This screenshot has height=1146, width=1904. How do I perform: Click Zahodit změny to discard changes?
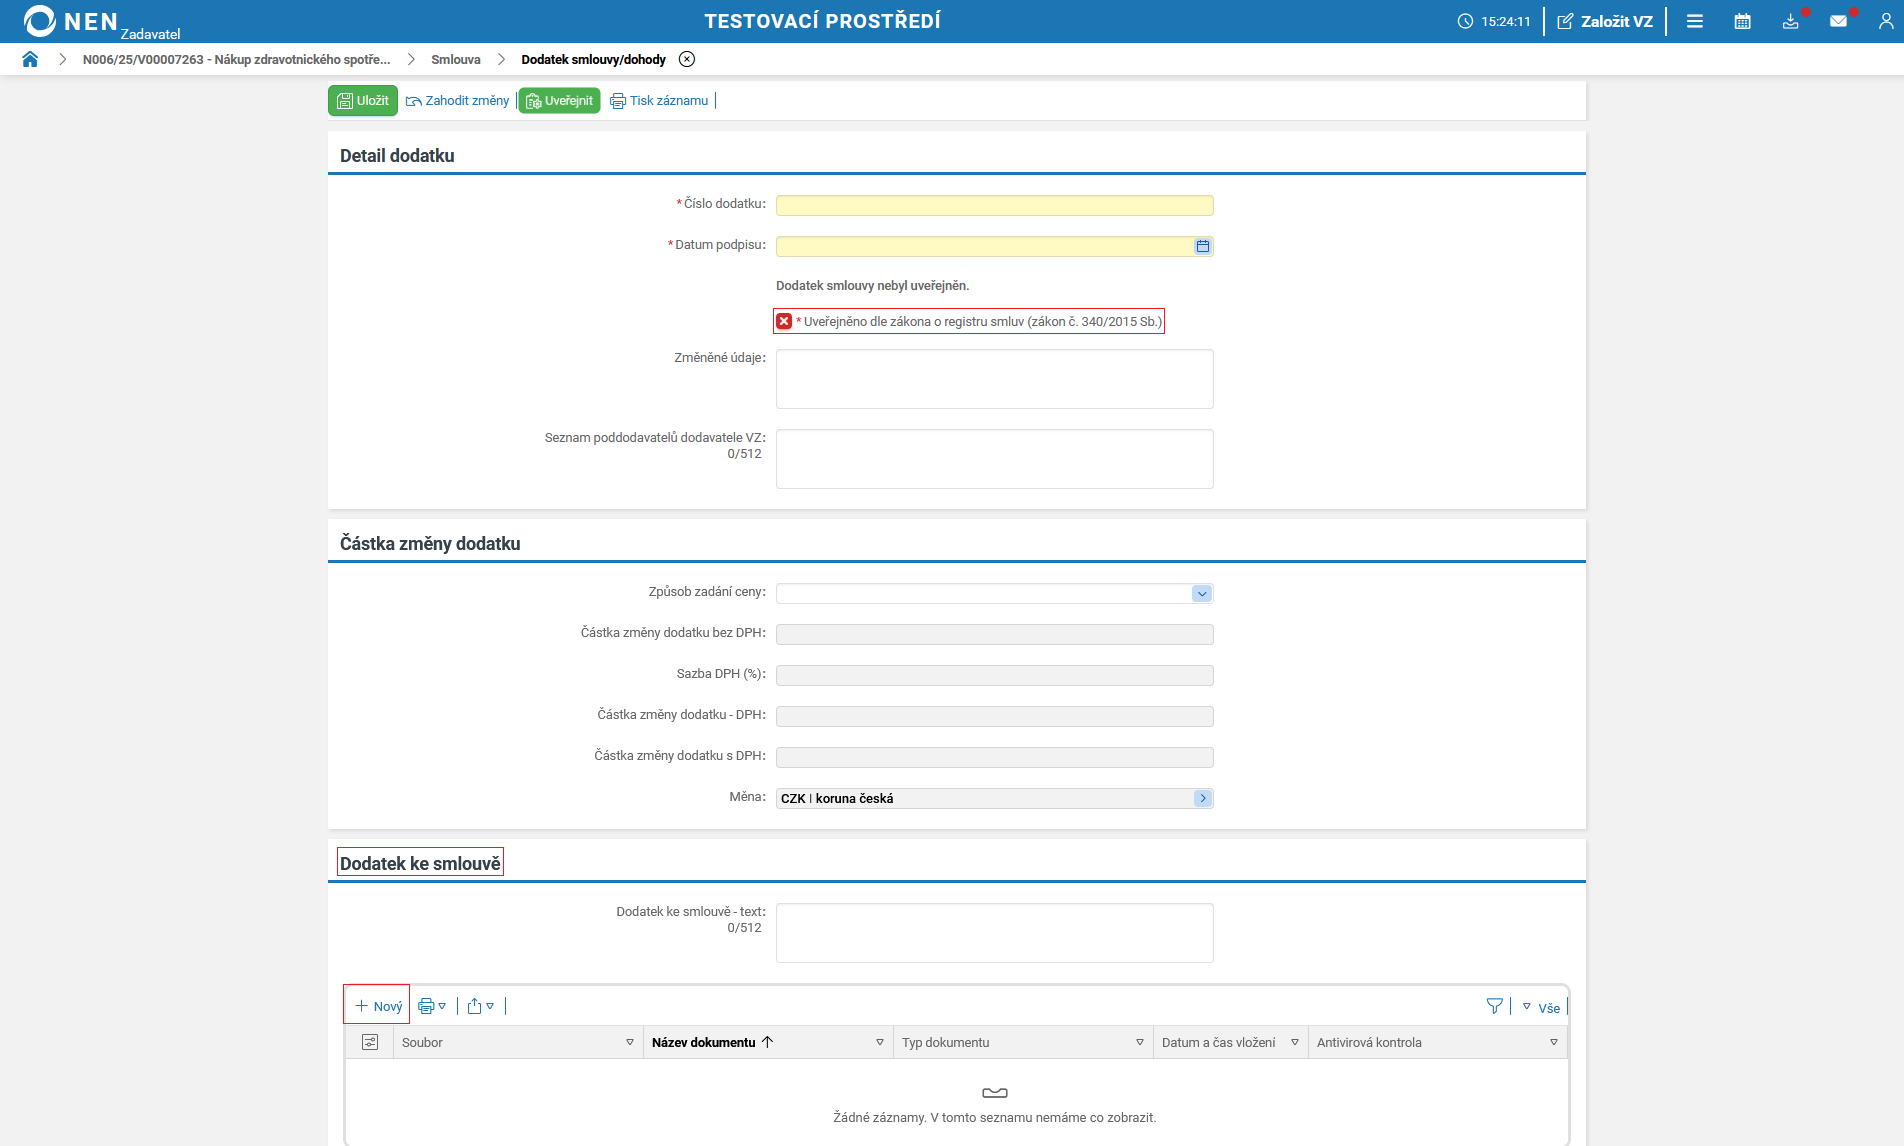pyautogui.click(x=457, y=100)
